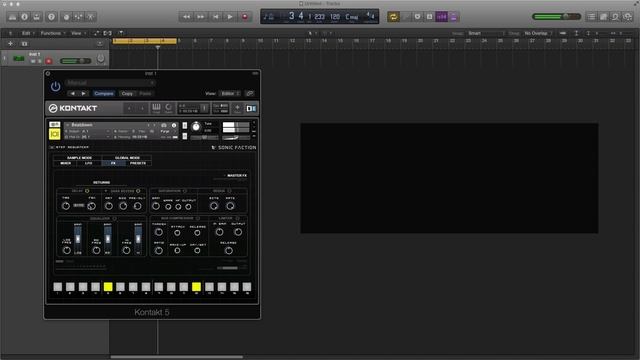Image resolution: width=640 pixels, height=360 pixels.
Task: Click the Rewind transport button
Action: click(x=186, y=17)
